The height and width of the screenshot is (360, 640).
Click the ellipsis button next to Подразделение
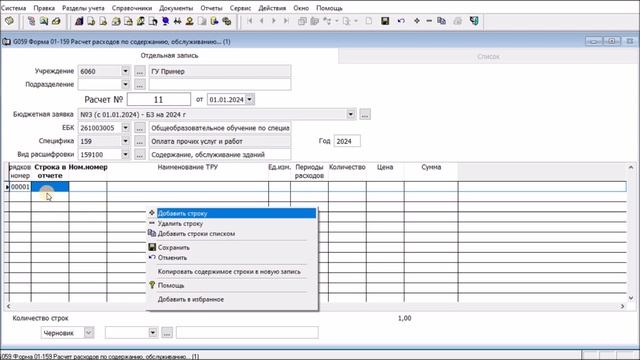(x=140, y=85)
